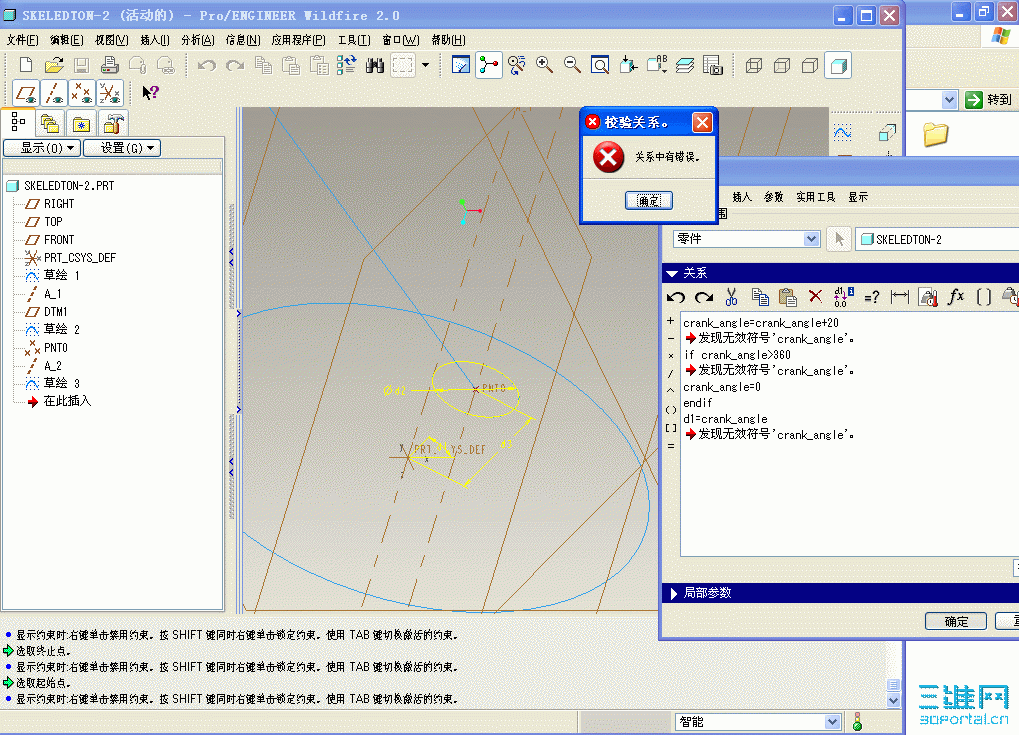Viewport: 1019px width, 735px height.
Task: Undo in relations editor toolbar
Action: click(x=676, y=297)
